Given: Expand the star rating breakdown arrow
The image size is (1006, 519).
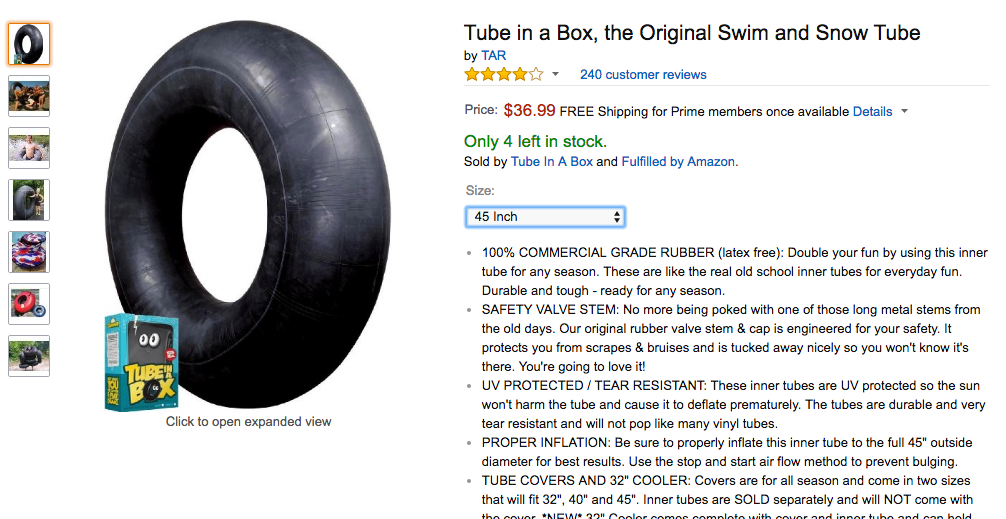Looking at the screenshot, I should coord(556,74).
